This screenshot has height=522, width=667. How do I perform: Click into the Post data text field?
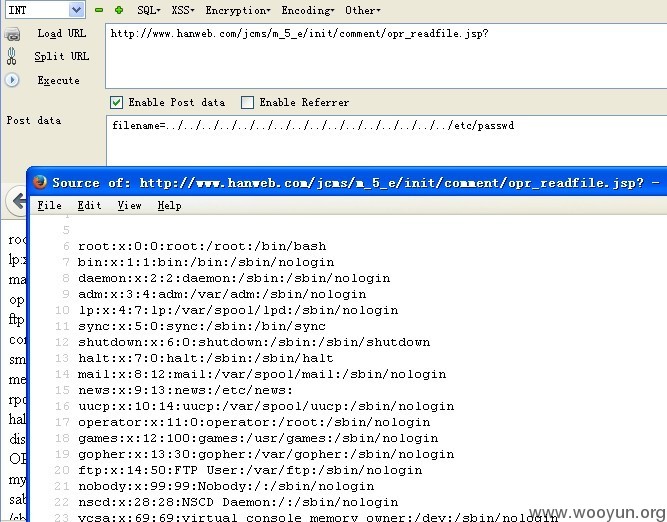pos(386,140)
